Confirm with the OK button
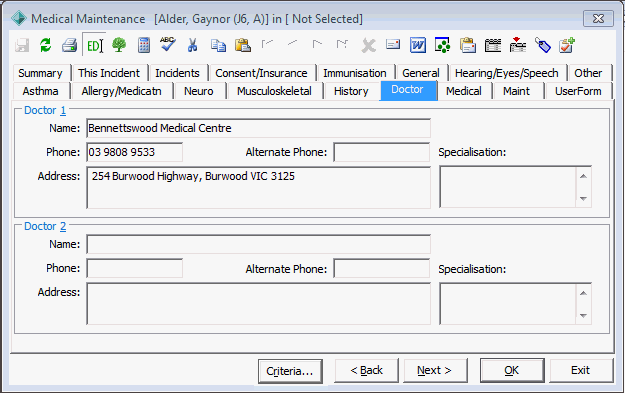The height and width of the screenshot is (393, 625). pyautogui.click(x=512, y=371)
